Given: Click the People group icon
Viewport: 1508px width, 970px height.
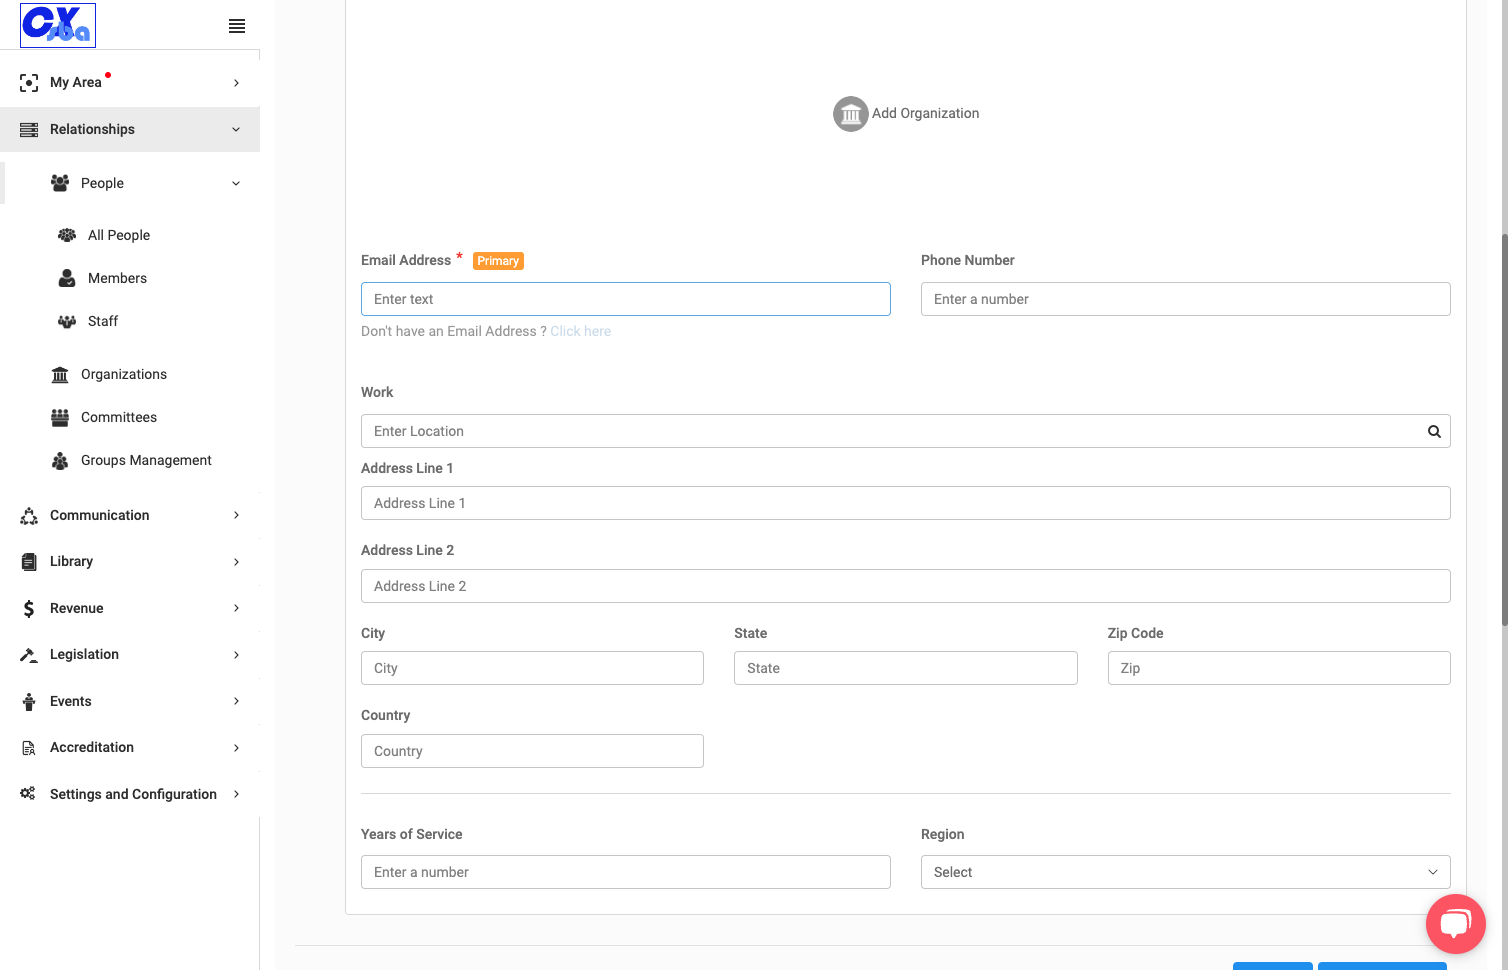Looking at the screenshot, I should point(60,183).
